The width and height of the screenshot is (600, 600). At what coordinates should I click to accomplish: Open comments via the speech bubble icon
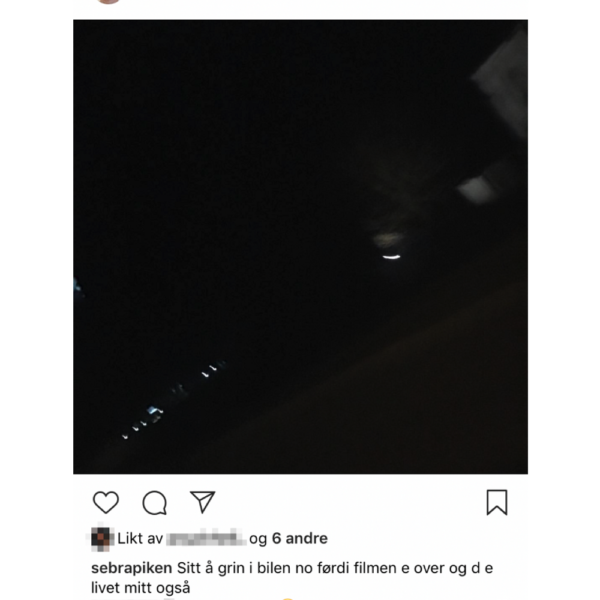click(x=155, y=502)
